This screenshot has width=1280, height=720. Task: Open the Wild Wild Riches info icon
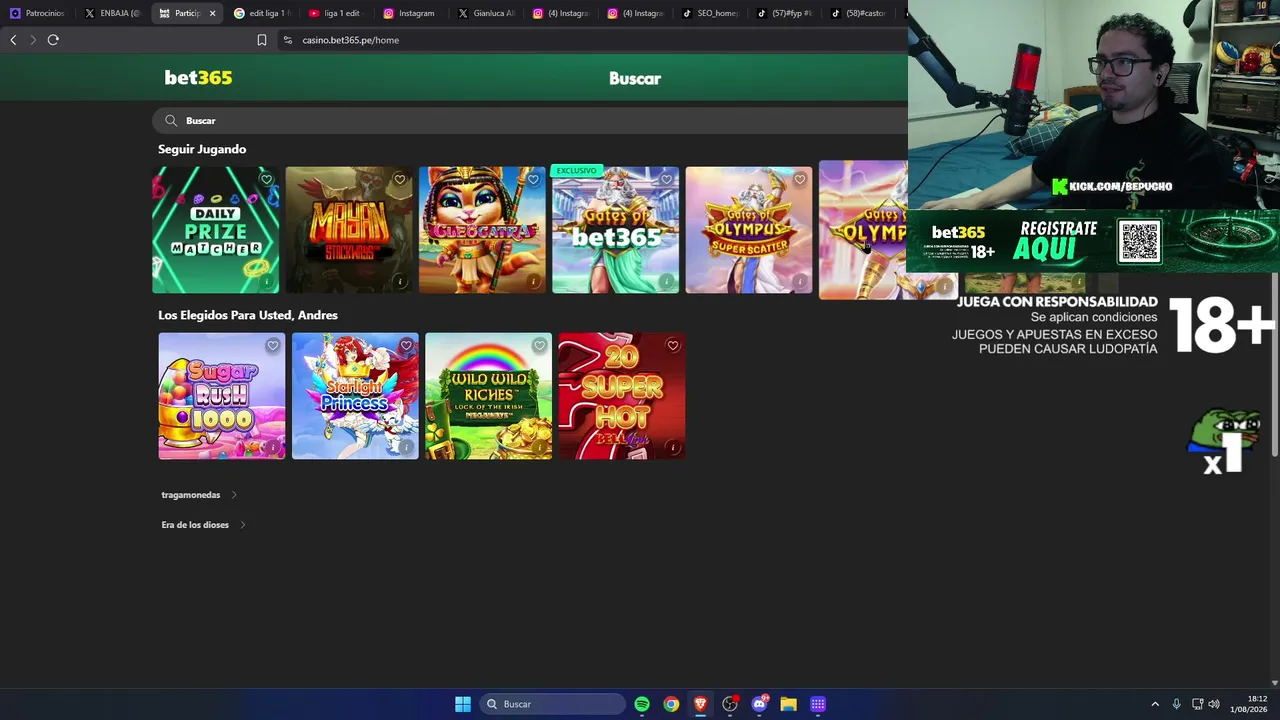click(x=539, y=448)
